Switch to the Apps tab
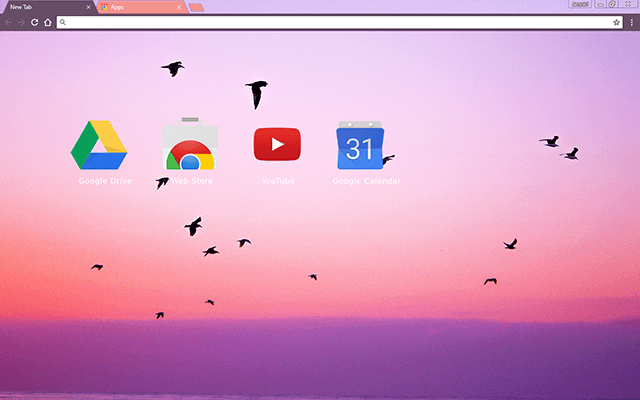 click(x=140, y=7)
